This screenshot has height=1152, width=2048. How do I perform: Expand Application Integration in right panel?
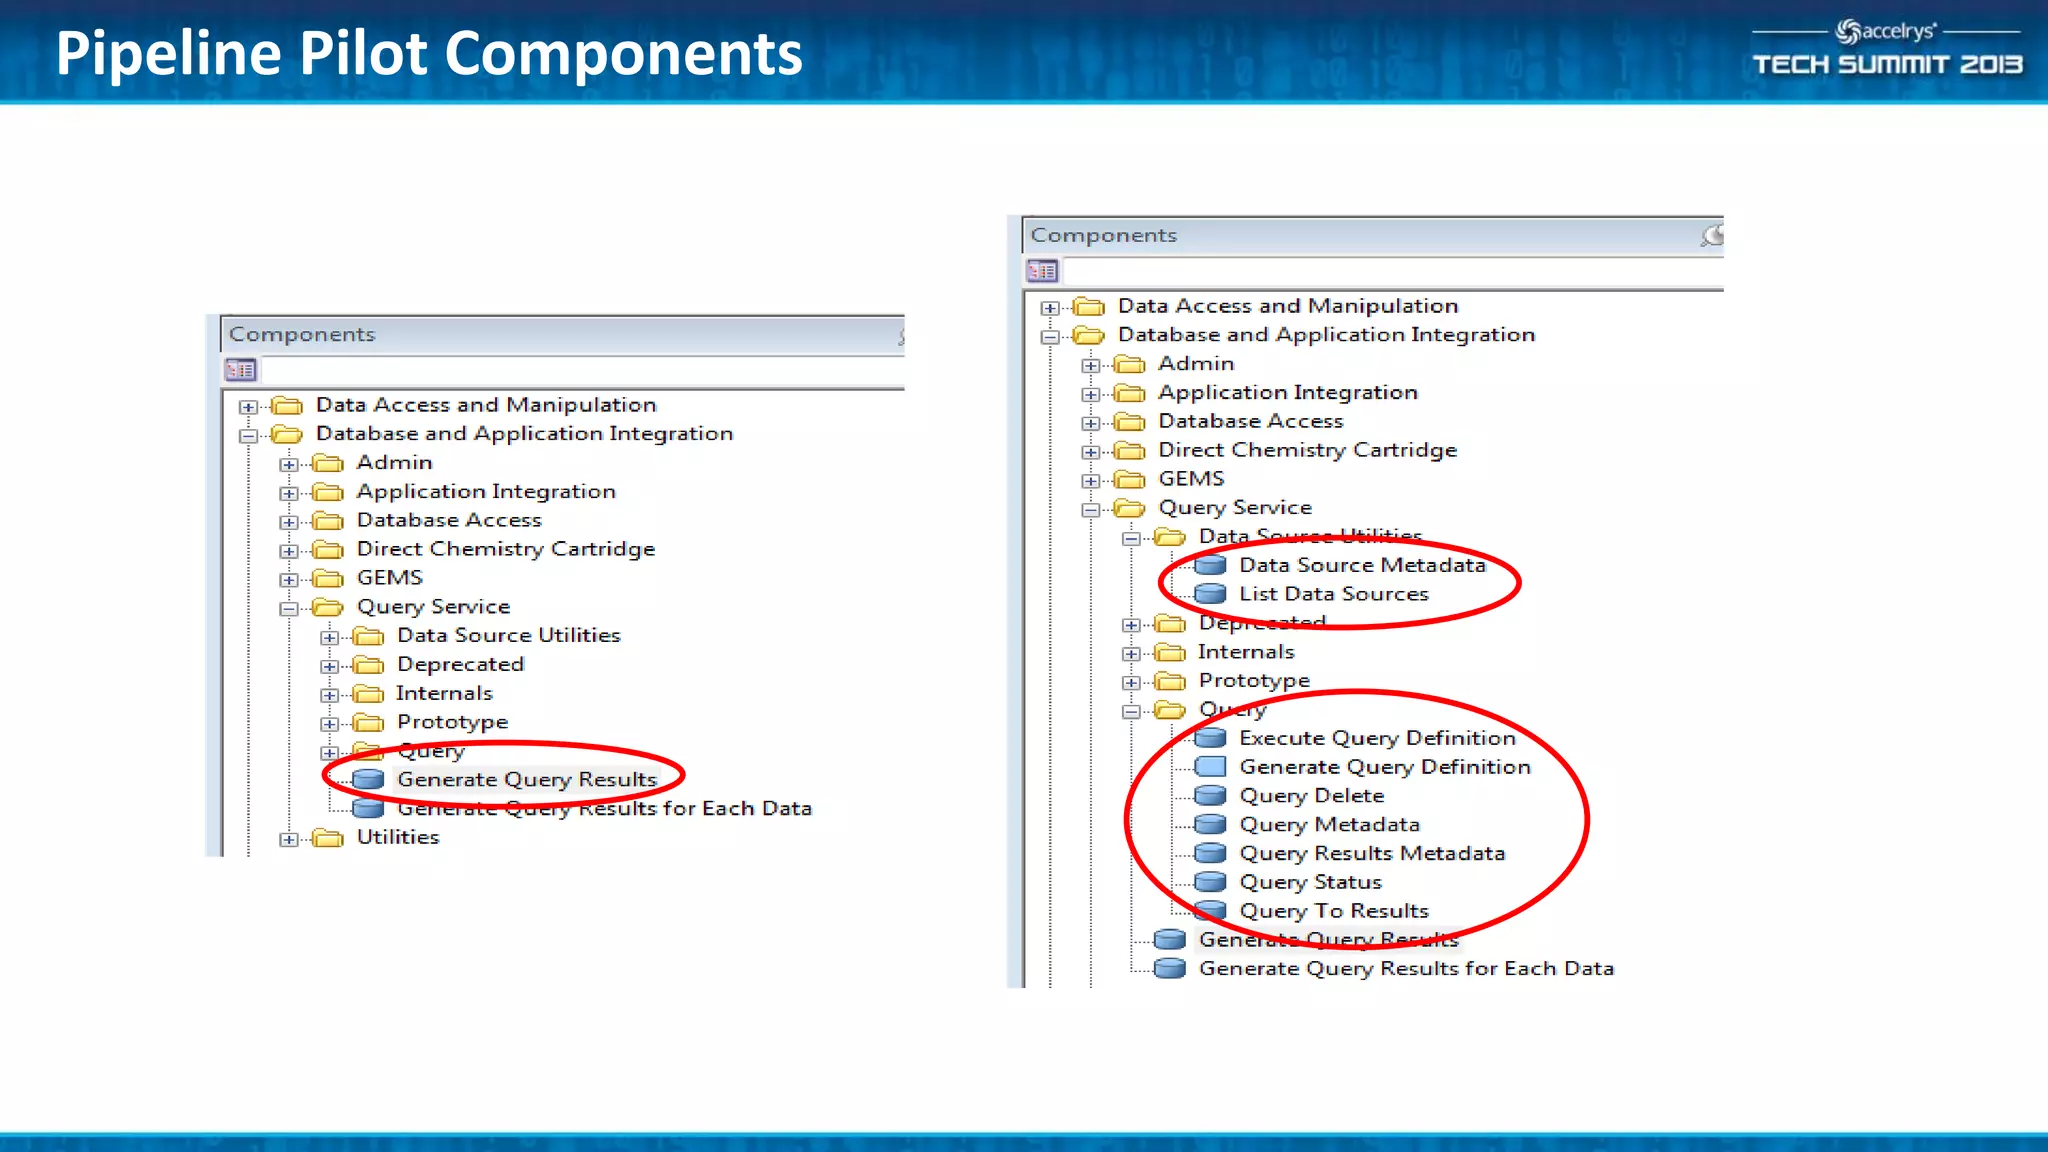(x=1091, y=395)
